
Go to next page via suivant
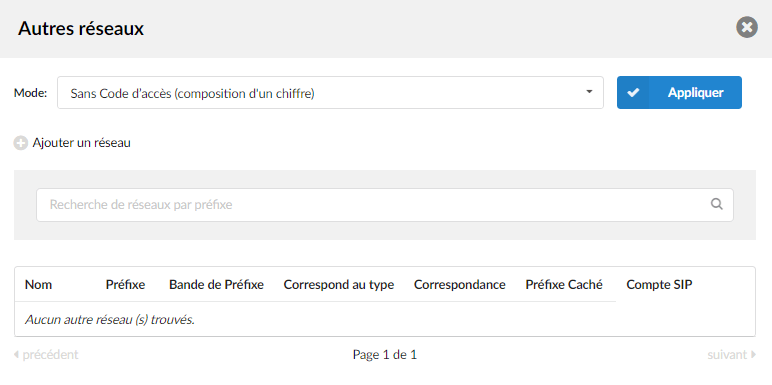tap(732, 354)
